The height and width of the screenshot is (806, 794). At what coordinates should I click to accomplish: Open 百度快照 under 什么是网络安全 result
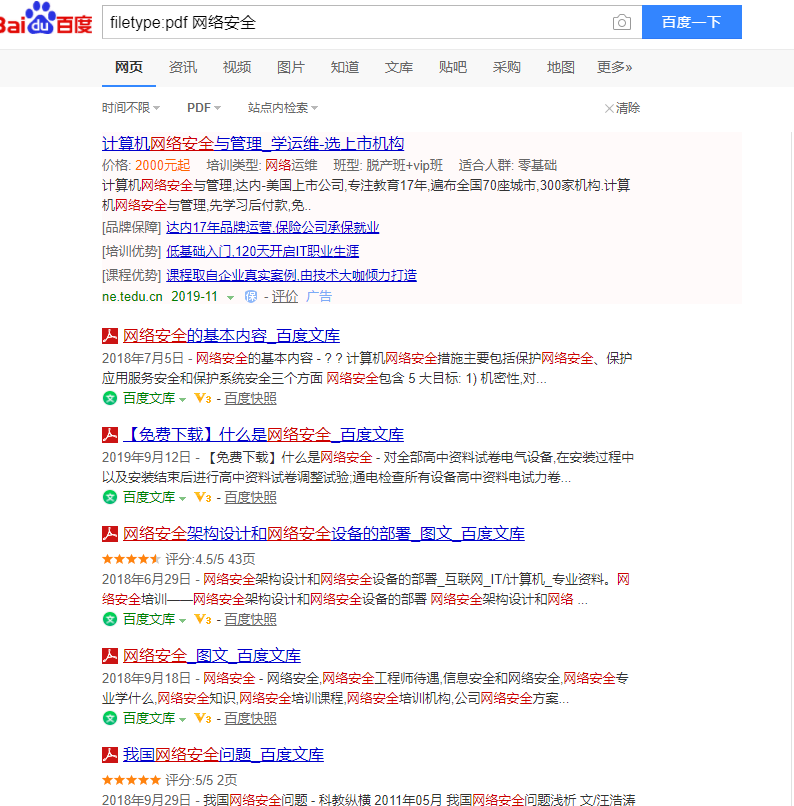point(250,498)
